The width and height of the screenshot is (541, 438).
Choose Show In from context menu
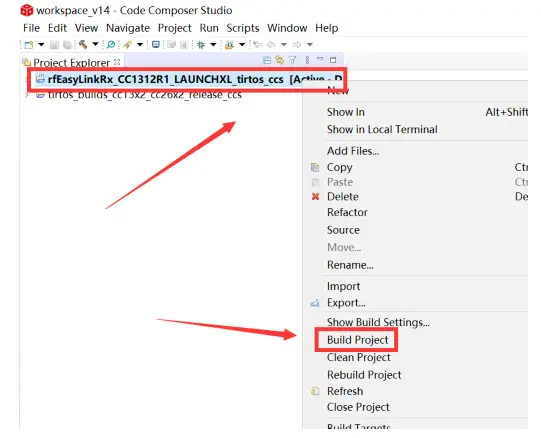(x=345, y=112)
